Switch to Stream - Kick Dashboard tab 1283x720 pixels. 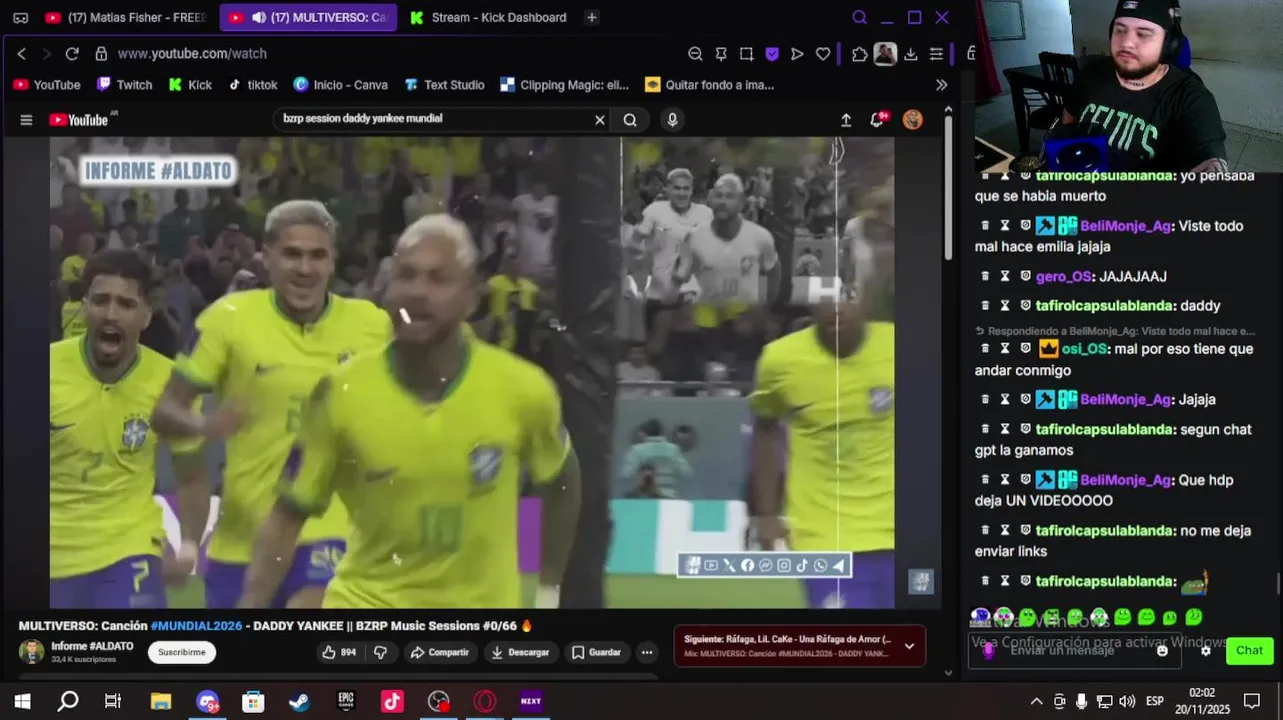click(488, 17)
